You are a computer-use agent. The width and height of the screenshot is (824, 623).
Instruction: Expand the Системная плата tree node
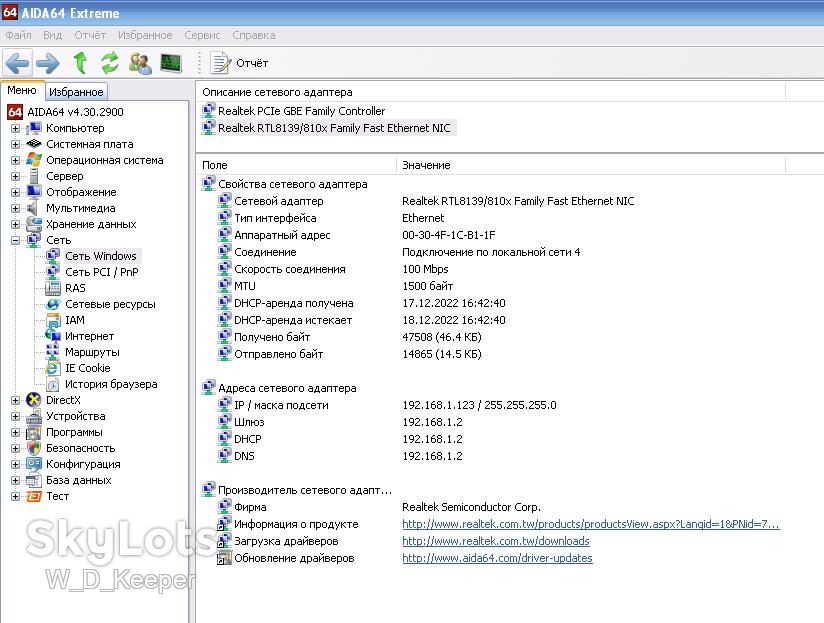point(15,144)
